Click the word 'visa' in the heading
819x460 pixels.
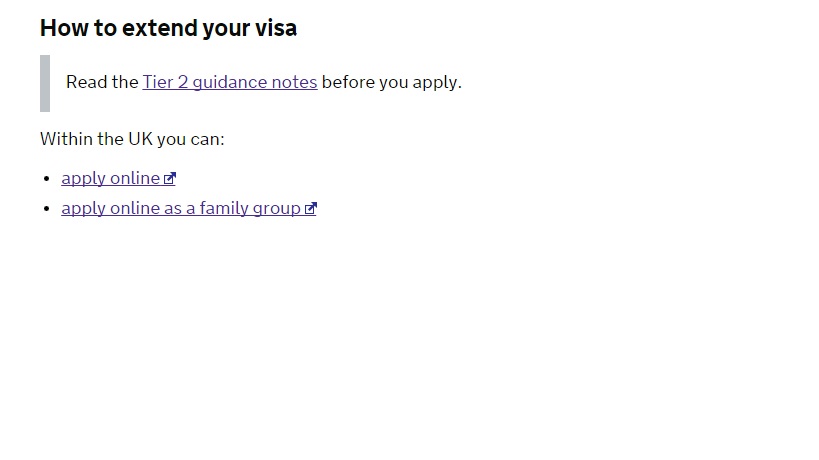276,28
